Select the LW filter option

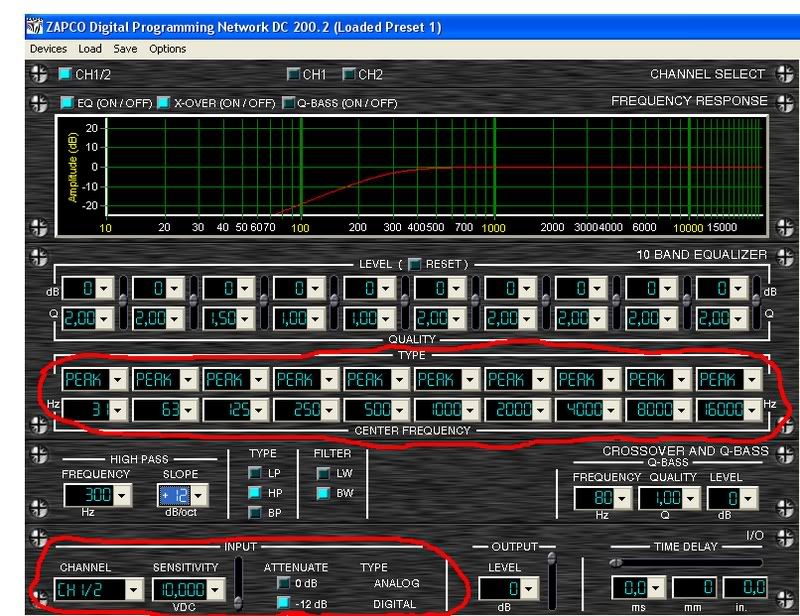click(x=323, y=473)
